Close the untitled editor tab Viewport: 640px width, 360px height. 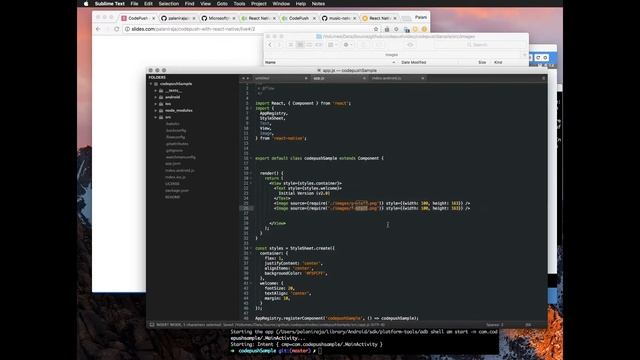point(306,78)
